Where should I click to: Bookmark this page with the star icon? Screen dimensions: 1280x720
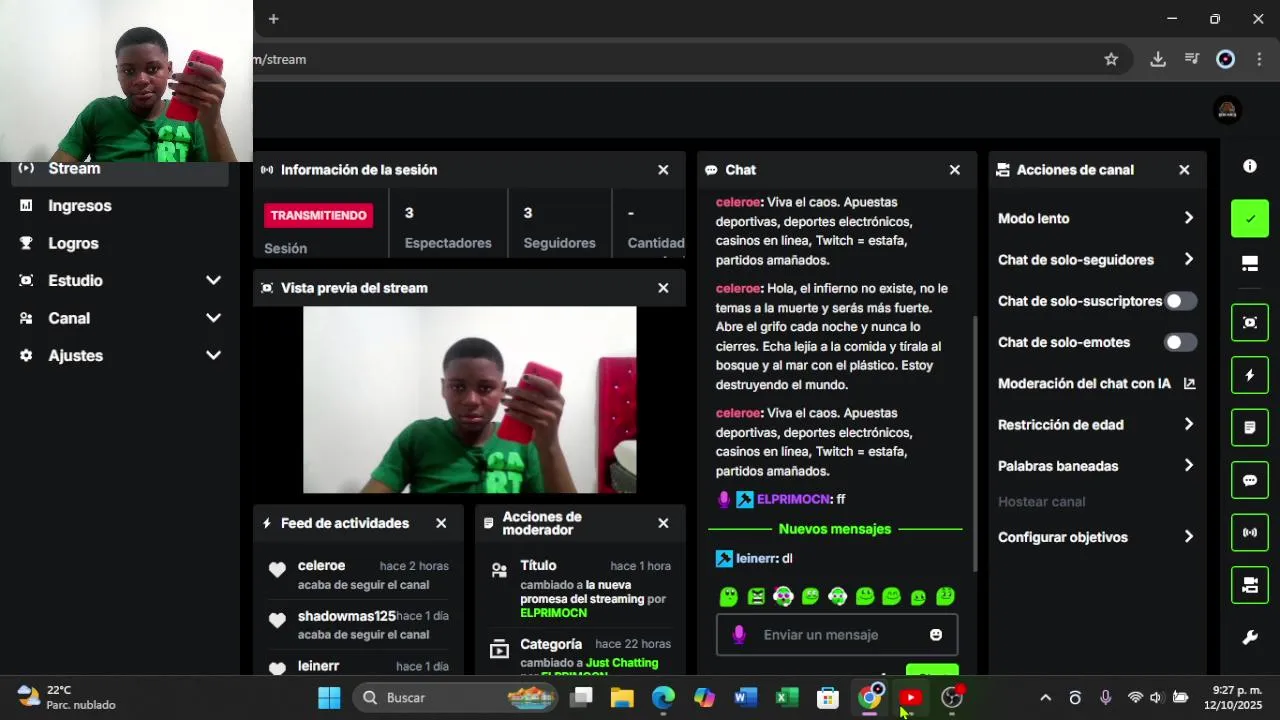[1111, 59]
